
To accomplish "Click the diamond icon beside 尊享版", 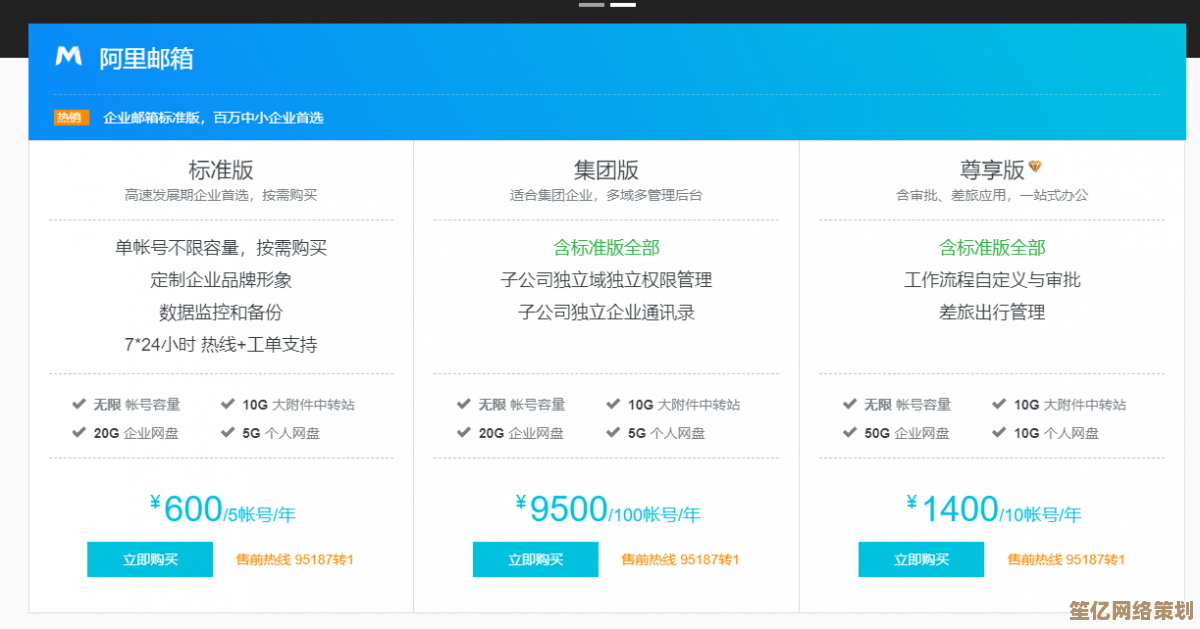I will click(x=1035, y=167).
